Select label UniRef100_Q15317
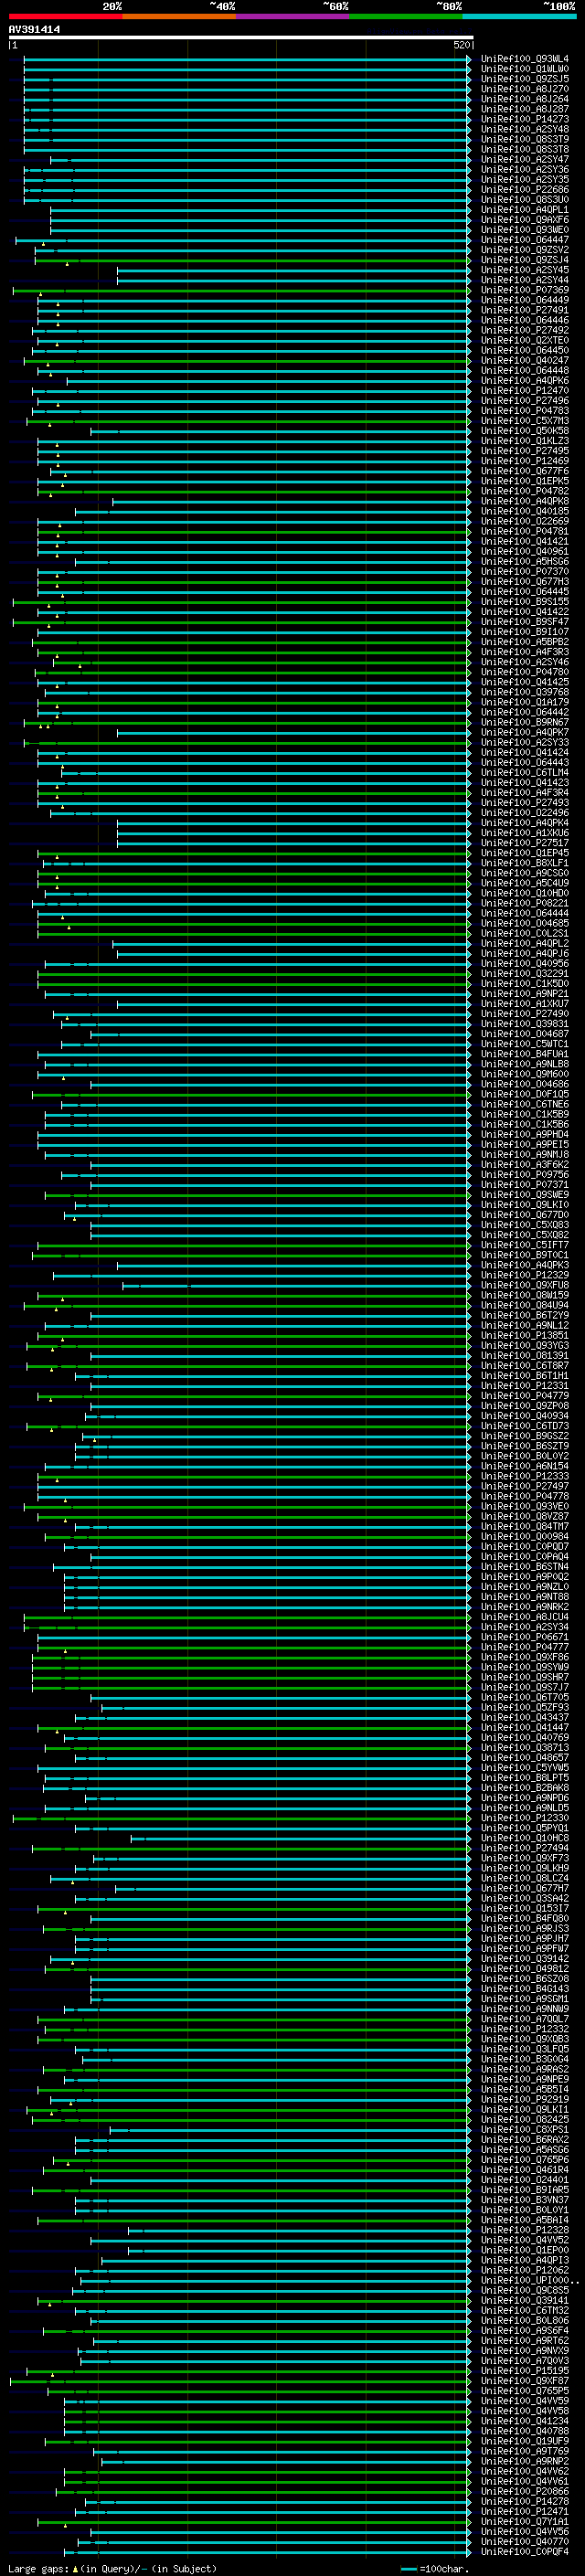The image size is (585, 2576). pyautogui.click(x=524, y=1908)
